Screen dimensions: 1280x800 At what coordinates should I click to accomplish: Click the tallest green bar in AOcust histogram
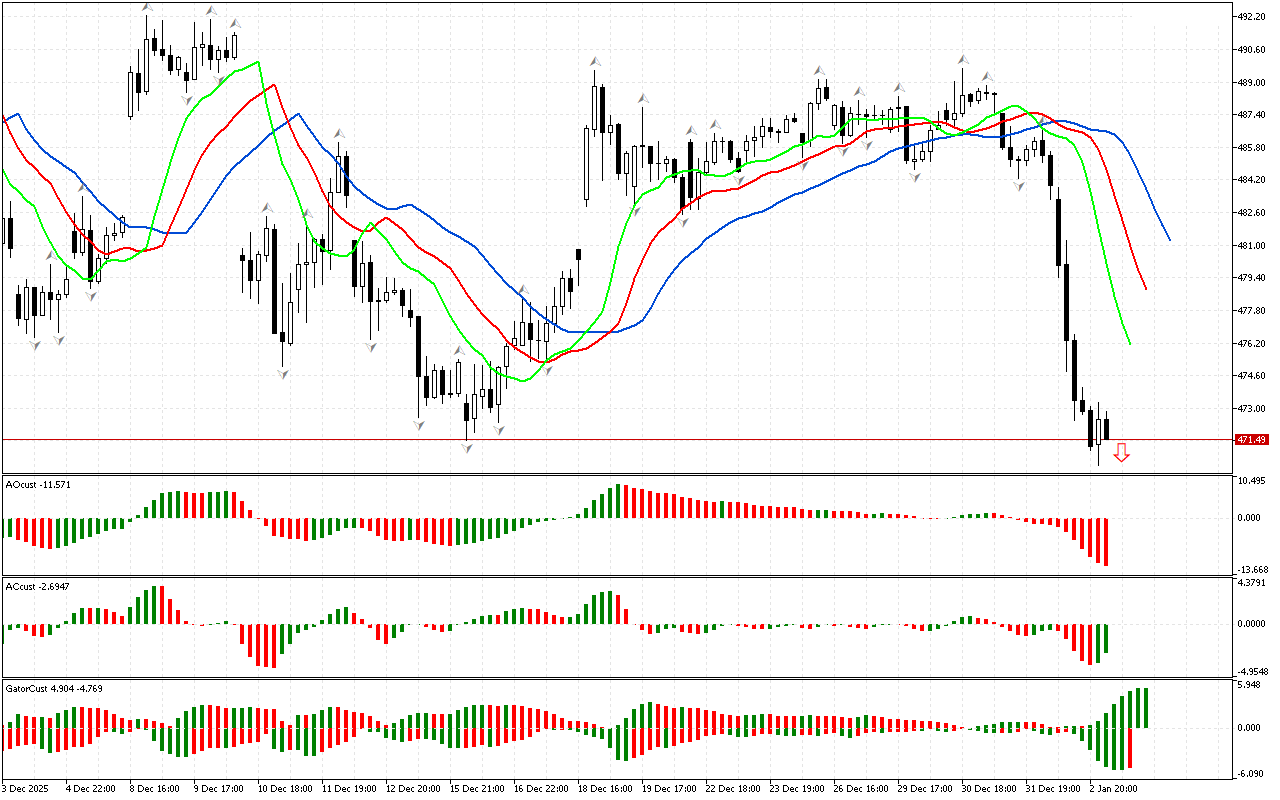click(x=619, y=501)
